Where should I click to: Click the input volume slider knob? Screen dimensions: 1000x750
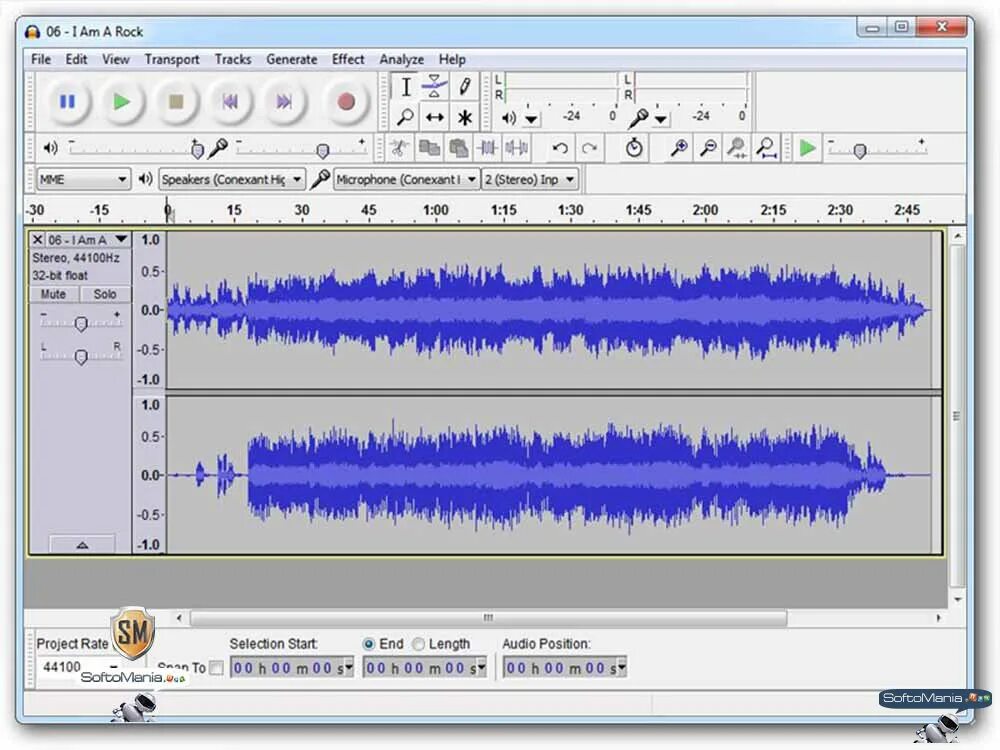323,150
